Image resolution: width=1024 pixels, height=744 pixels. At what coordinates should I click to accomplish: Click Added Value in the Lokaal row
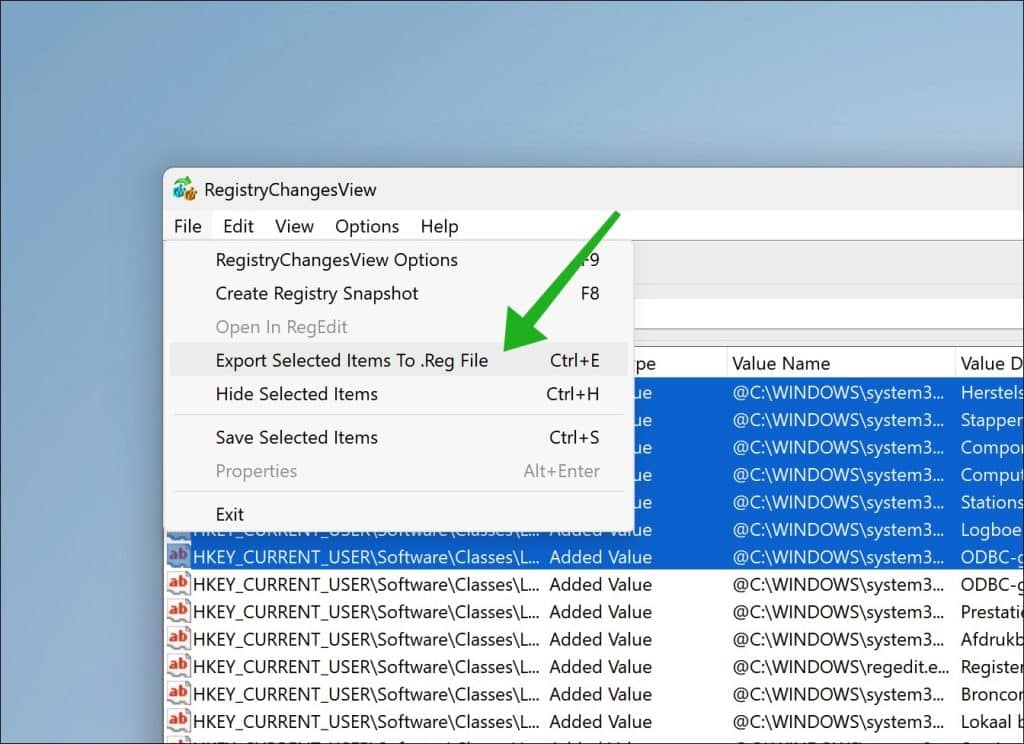pyautogui.click(x=600, y=721)
